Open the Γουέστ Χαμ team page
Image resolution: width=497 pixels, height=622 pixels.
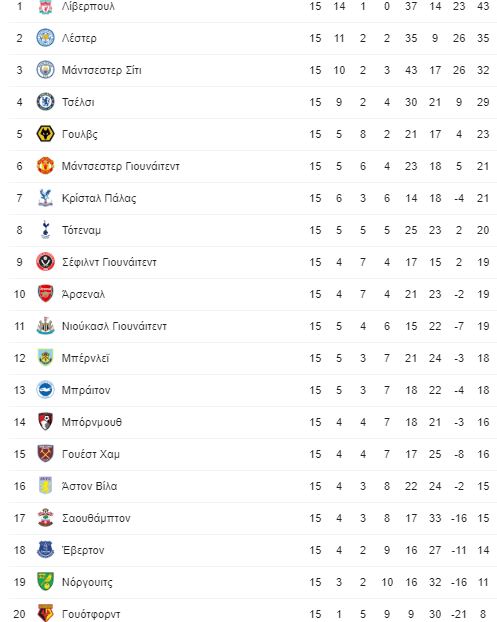(90, 454)
